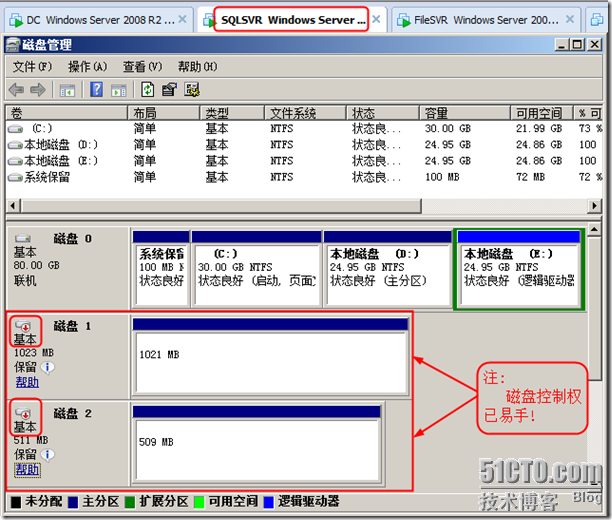
Task: Open the Help question-mark toolbar icon
Action: (96, 89)
